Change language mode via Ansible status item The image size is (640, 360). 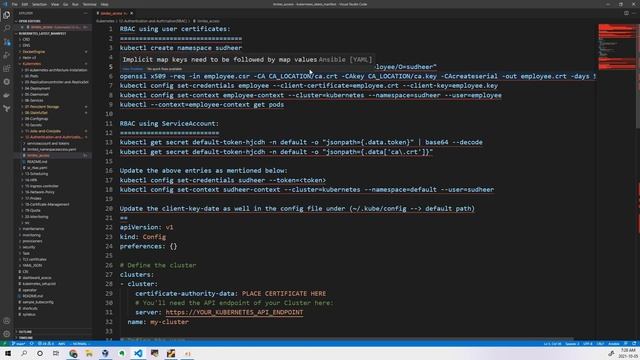pyautogui.click(x=613, y=344)
